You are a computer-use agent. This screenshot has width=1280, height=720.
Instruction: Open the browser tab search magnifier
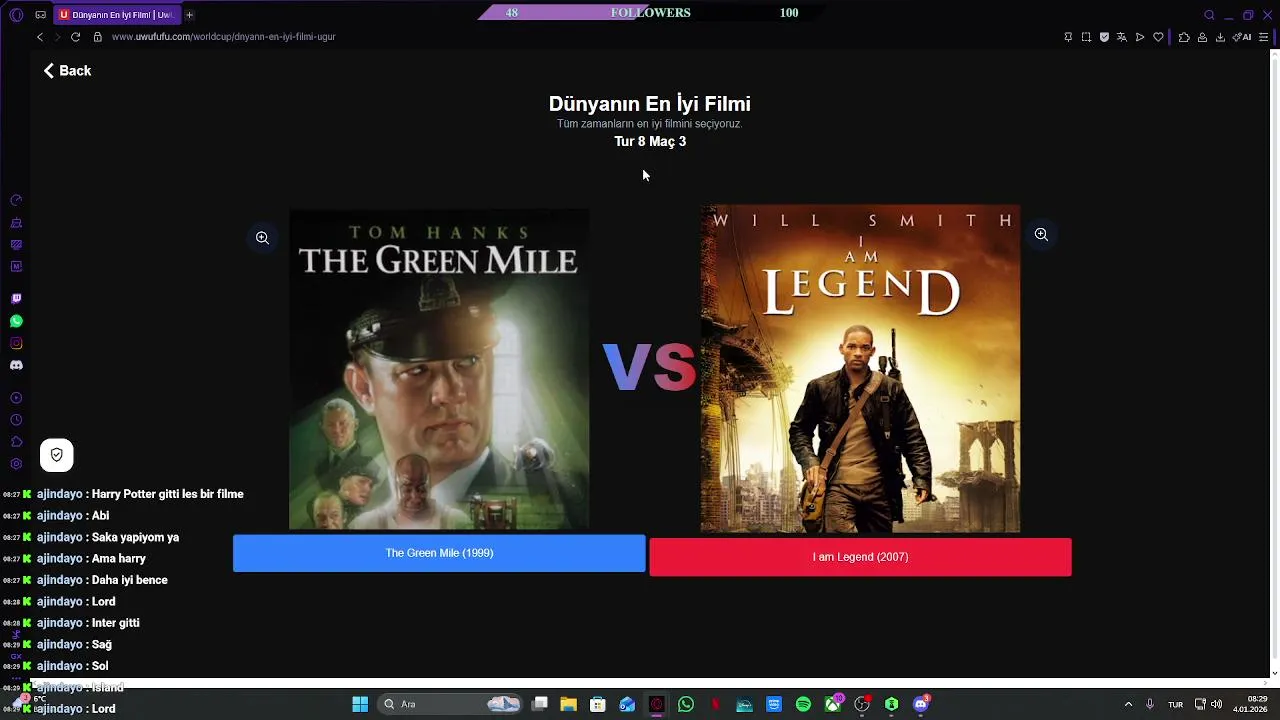tap(1209, 15)
